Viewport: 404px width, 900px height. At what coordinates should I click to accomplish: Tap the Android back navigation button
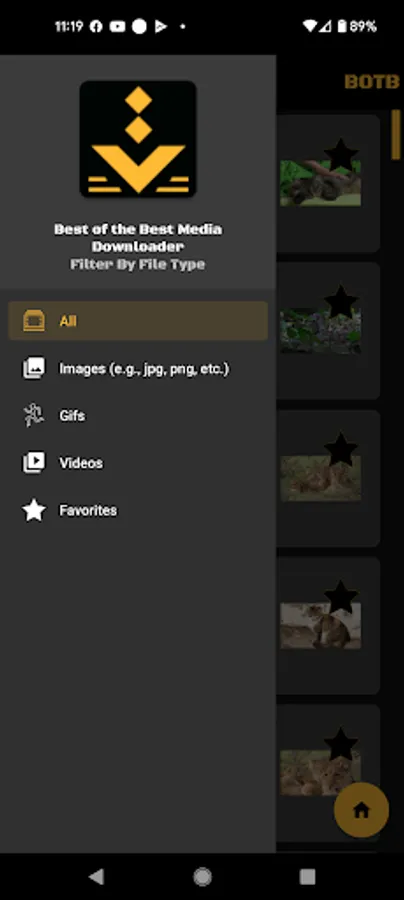[x=96, y=876]
